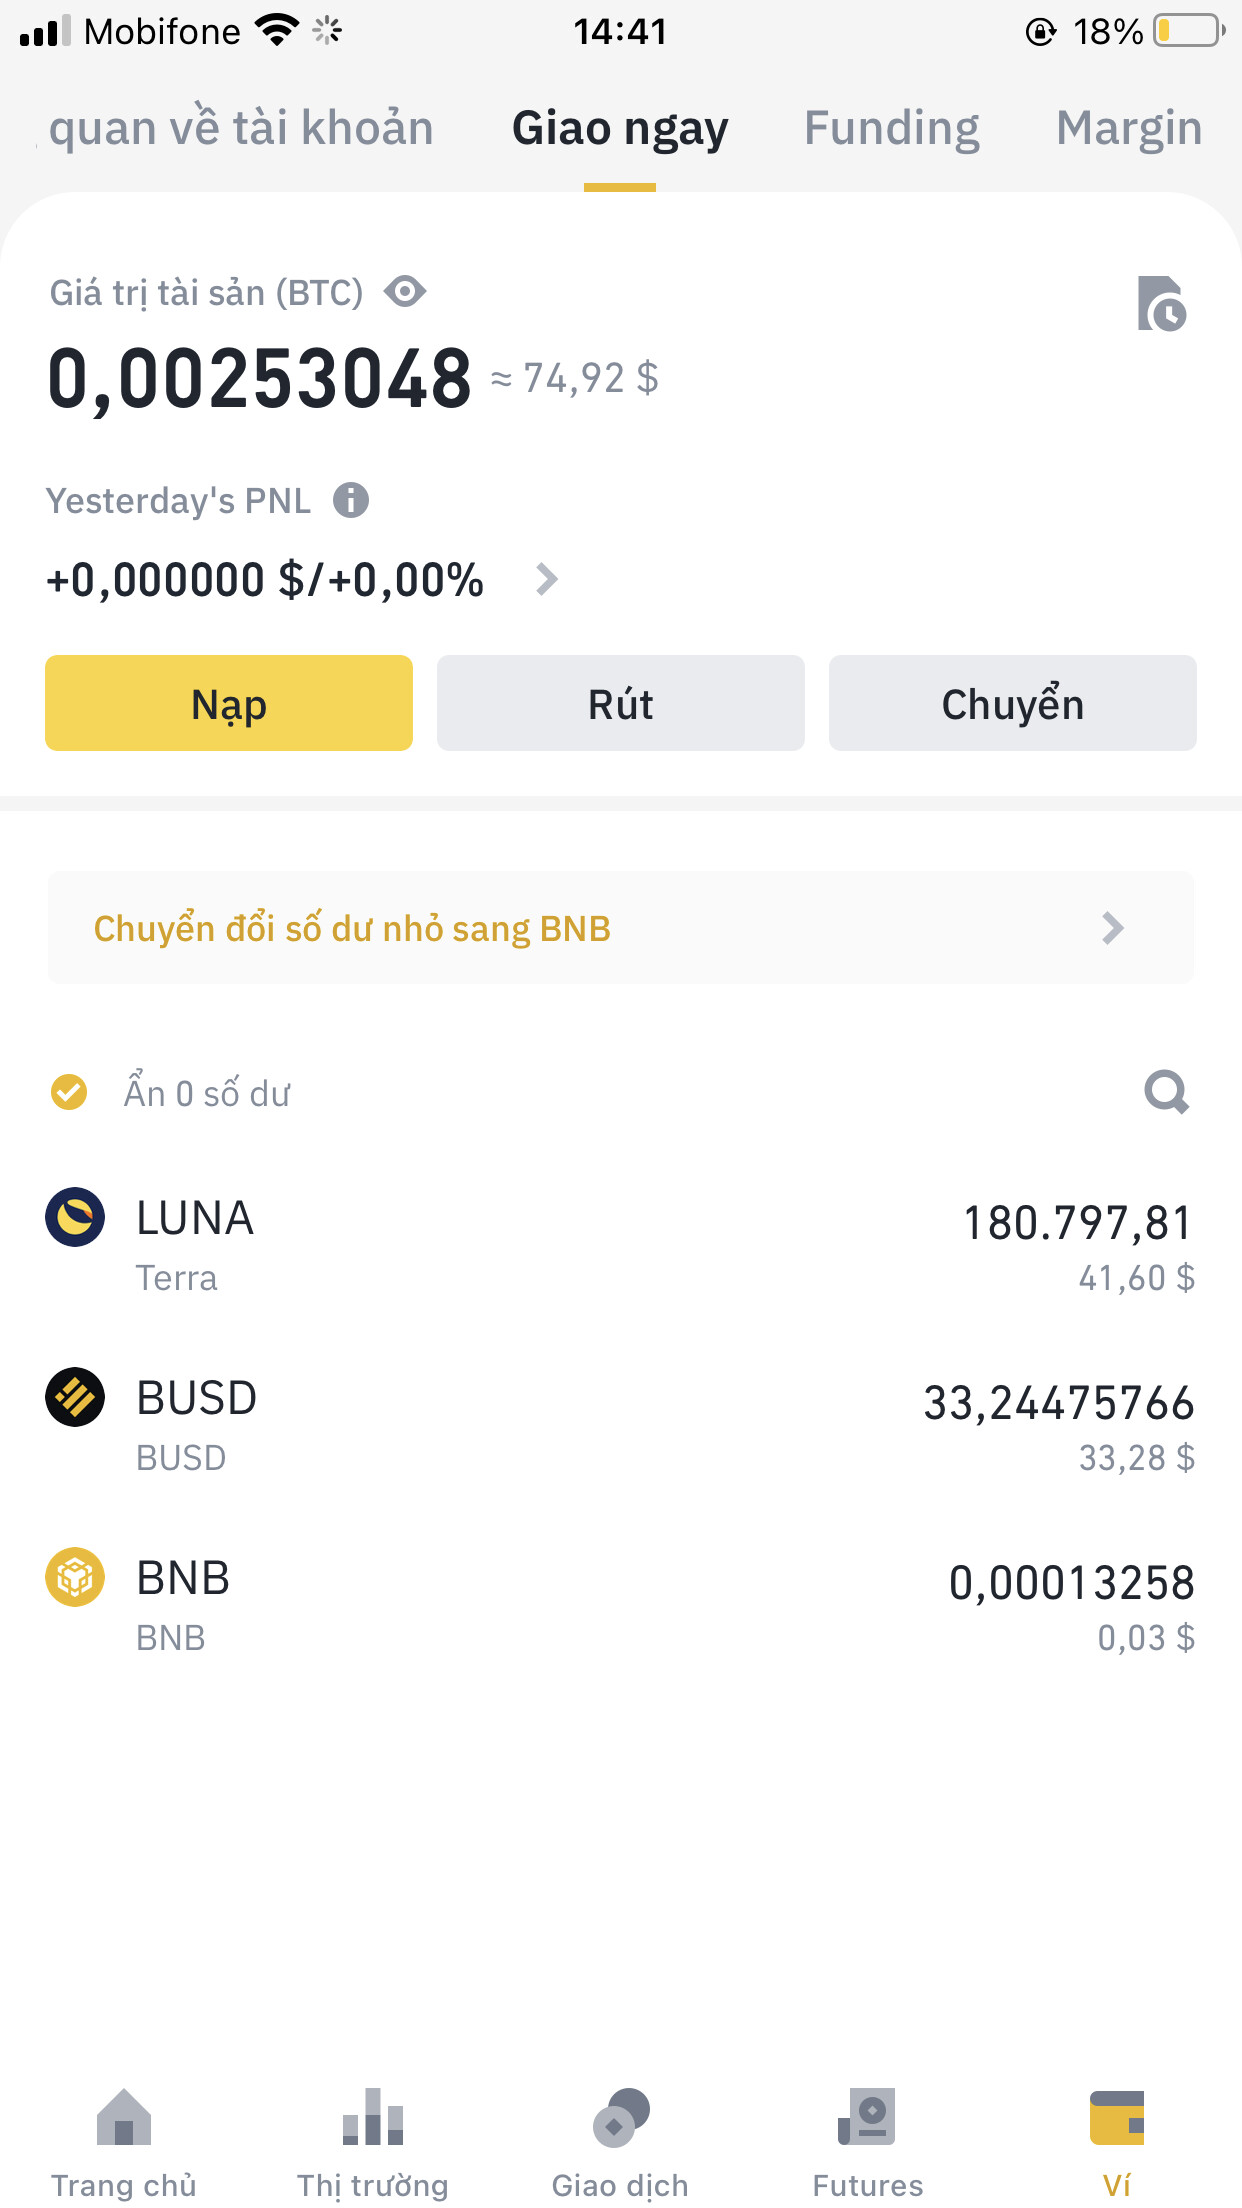This screenshot has width=1242, height=2208.
Task: Tap the BNB coin icon
Action: 75,1577
